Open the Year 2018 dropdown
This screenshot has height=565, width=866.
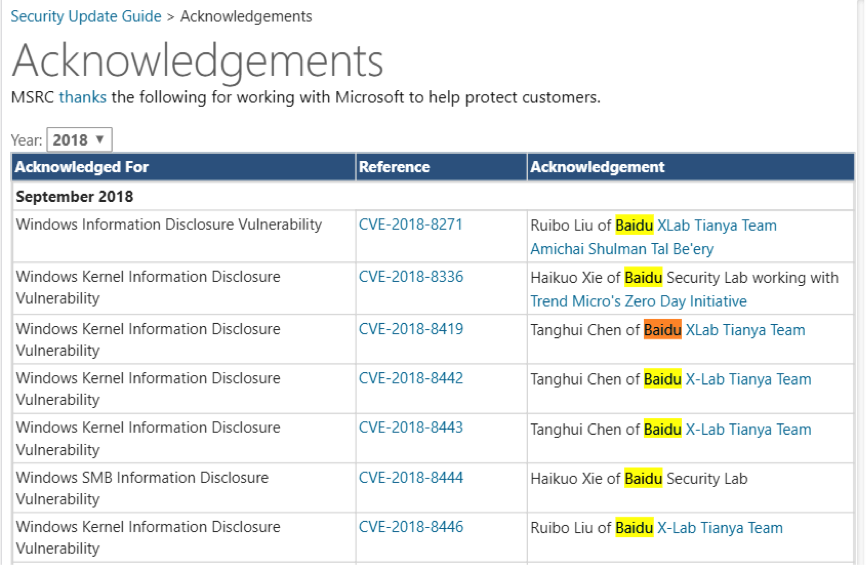click(x=79, y=140)
